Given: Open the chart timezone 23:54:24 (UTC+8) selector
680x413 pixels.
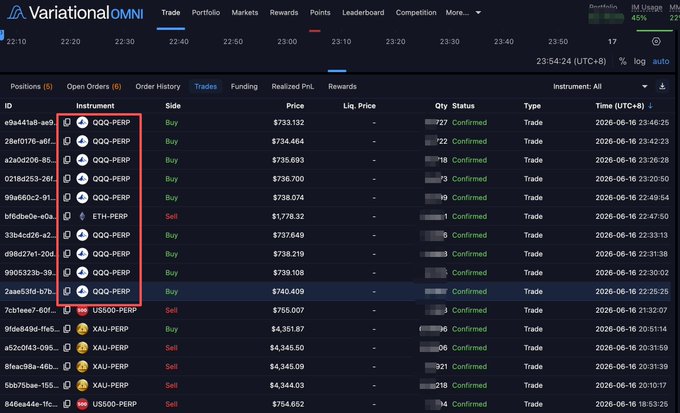Looking at the screenshot, I should point(571,61).
